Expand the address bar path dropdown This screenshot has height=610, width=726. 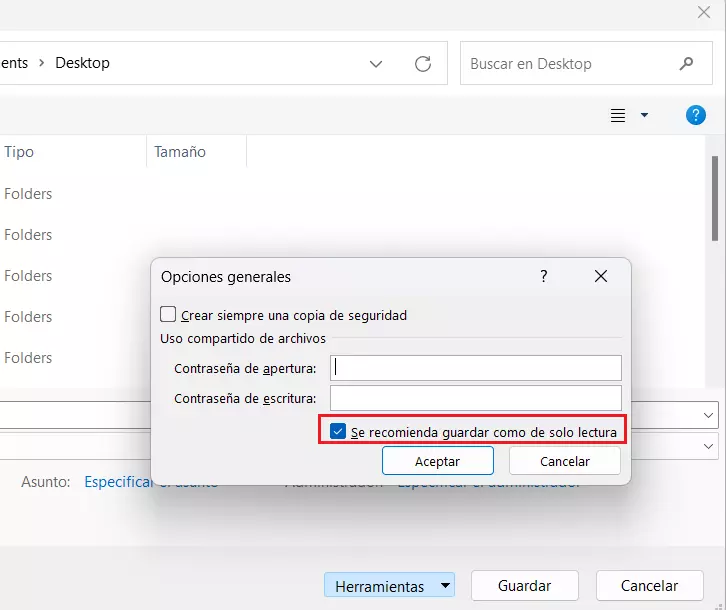click(376, 63)
